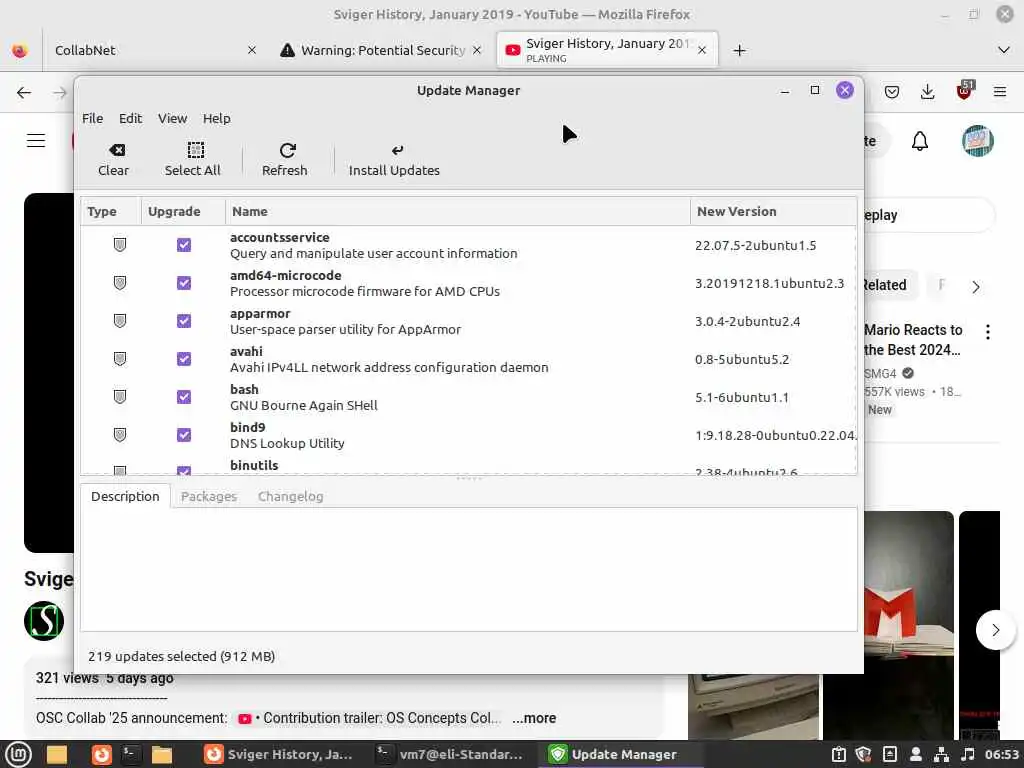Click the apparmor shield type icon

pyautogui.click(x=120, y=321)
